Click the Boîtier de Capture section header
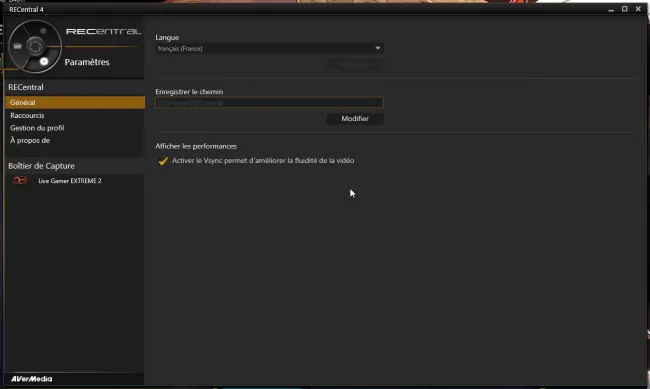The width and height of the screenshot is (650, 389). [x=41, y=166]
